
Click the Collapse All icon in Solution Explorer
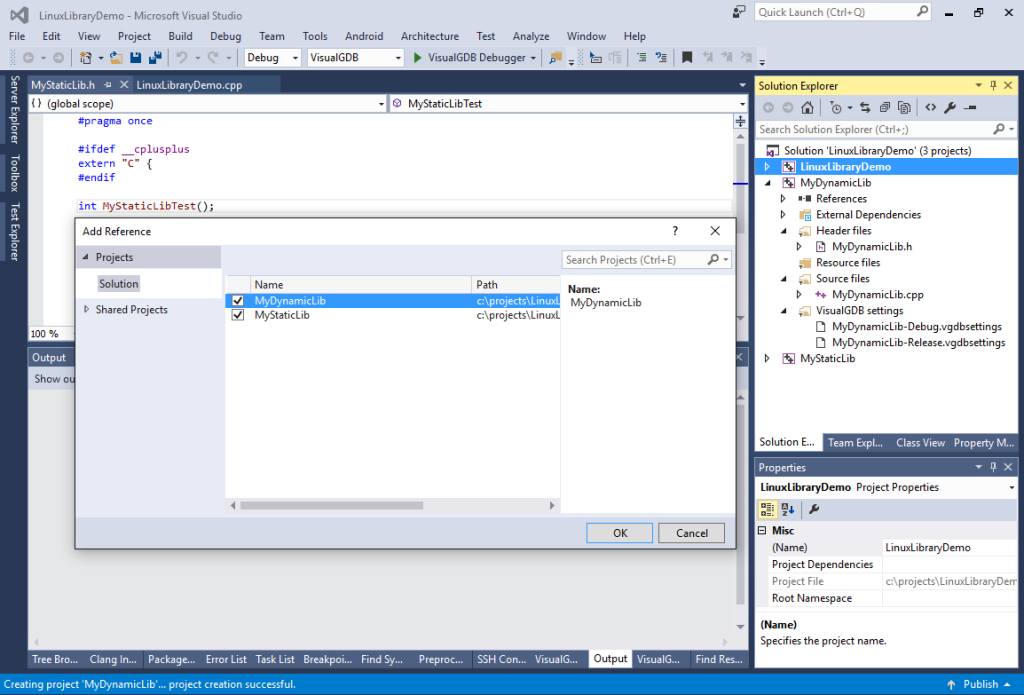pyautogui.click(x=884, y=107)
